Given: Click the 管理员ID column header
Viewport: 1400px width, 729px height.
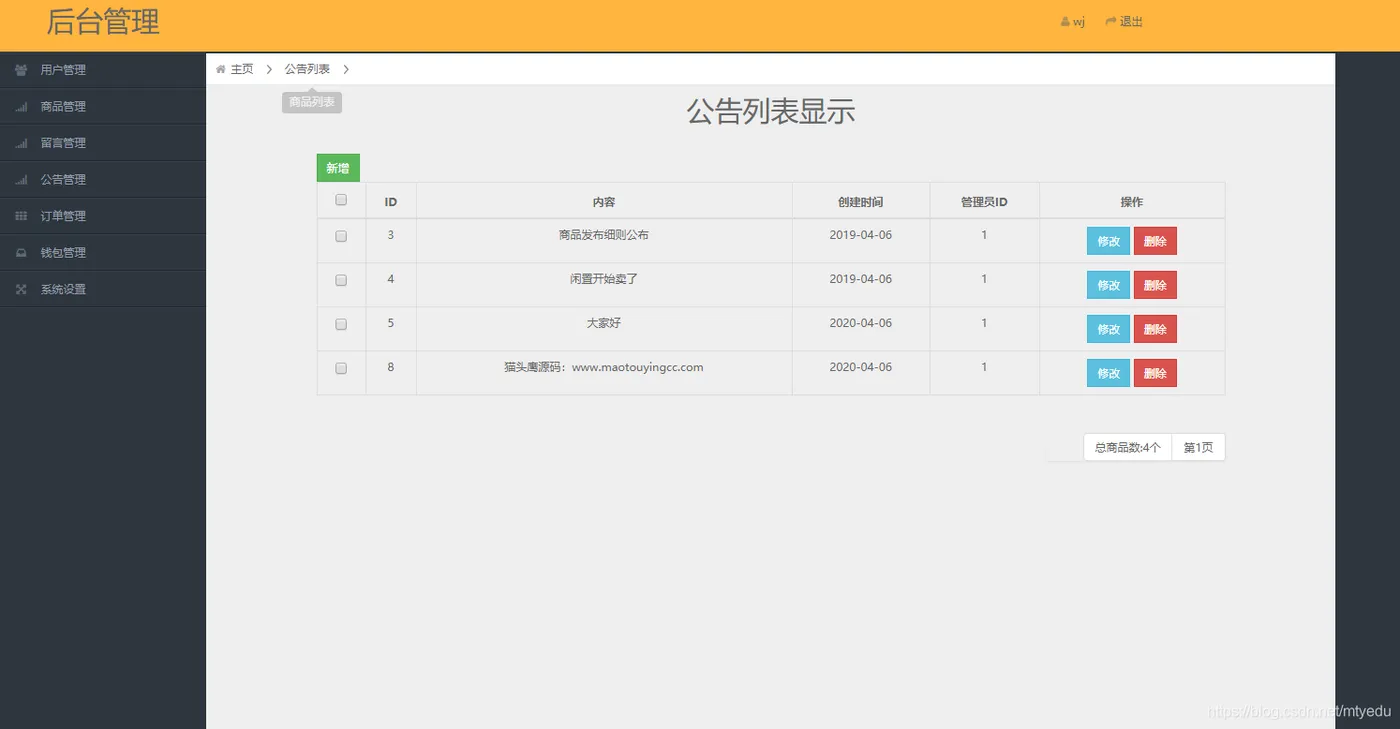Looking at the screenshot, I should (984, 202).
